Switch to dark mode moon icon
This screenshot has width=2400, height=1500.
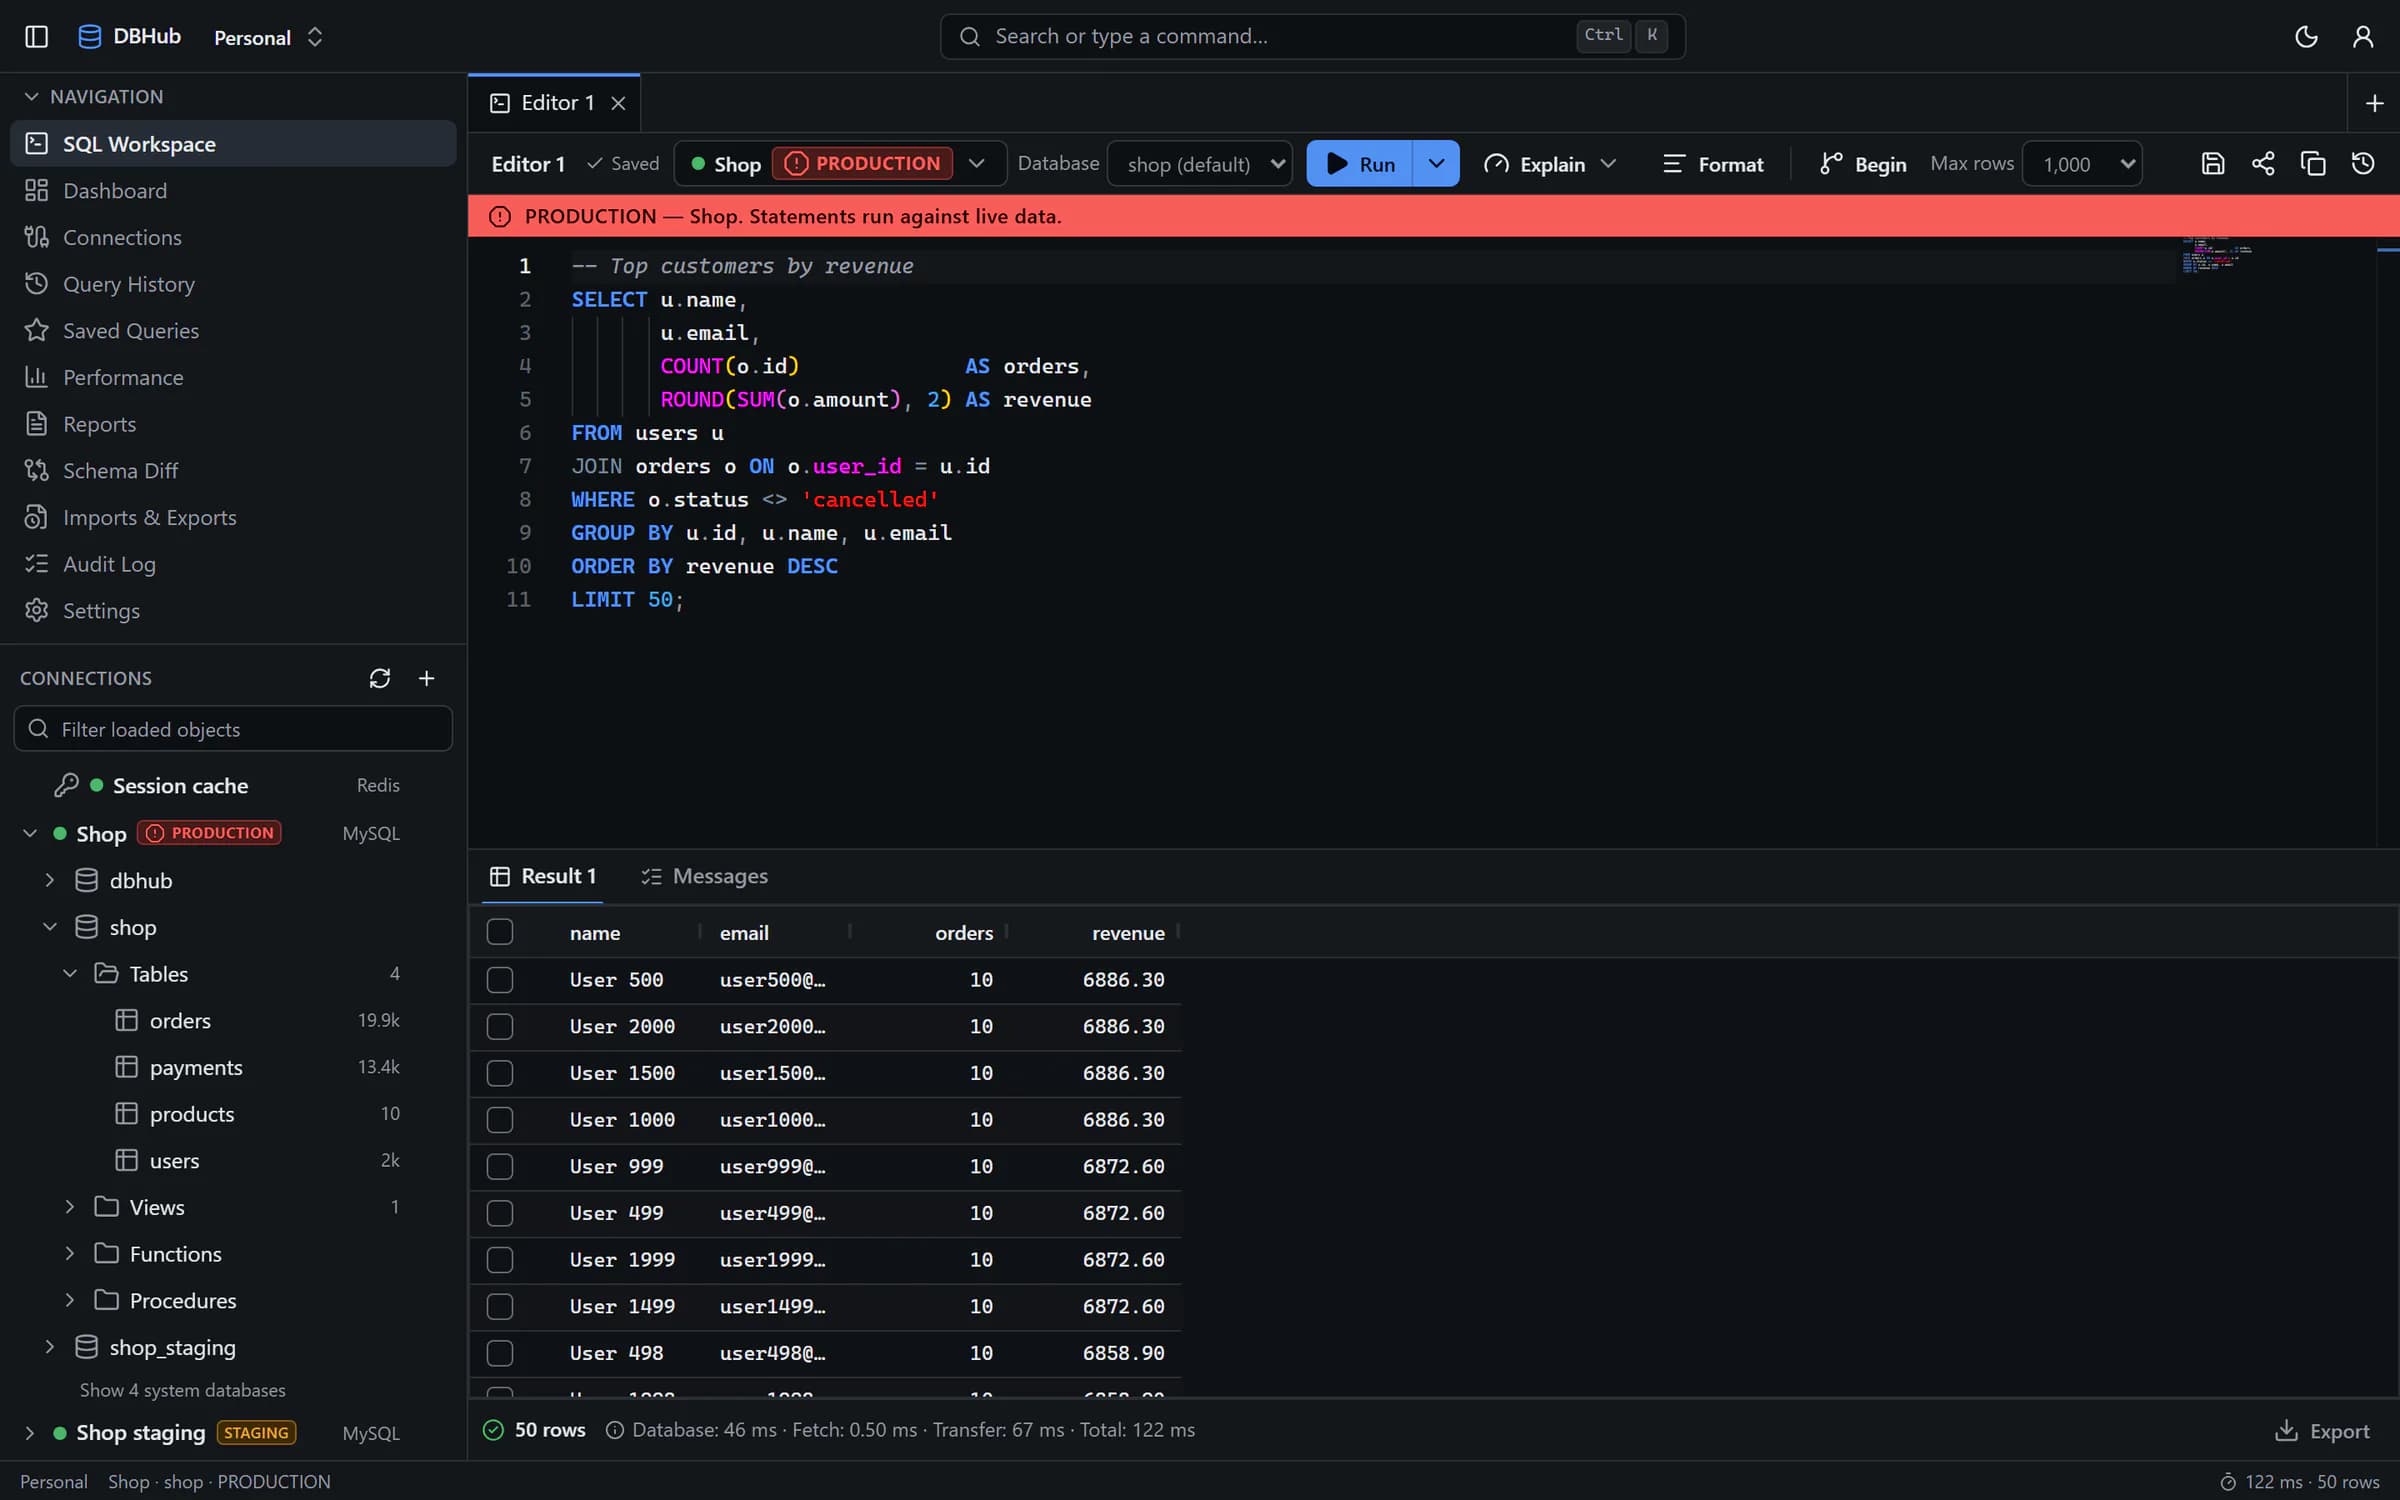point(2306,37)
